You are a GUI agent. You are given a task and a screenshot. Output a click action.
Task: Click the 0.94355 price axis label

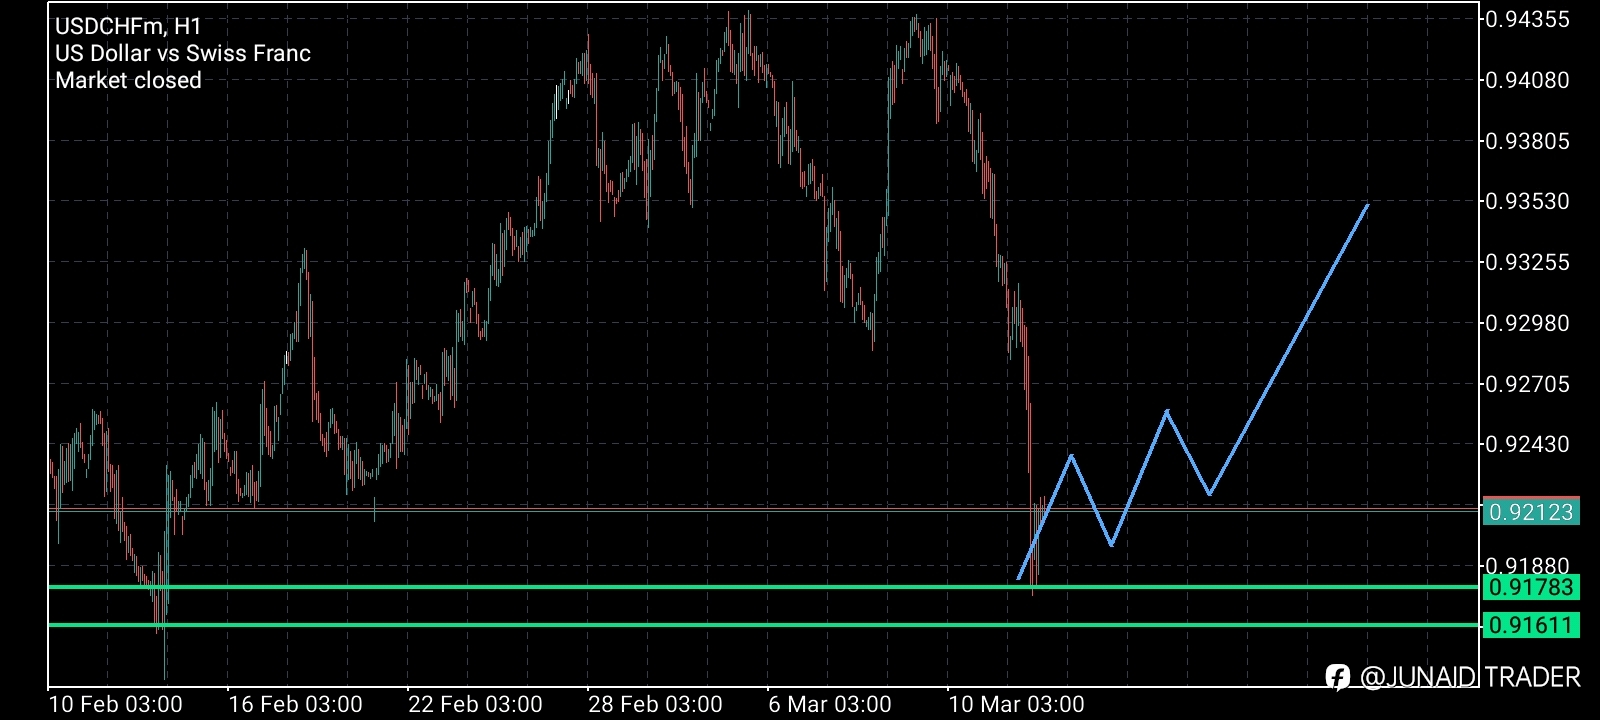point(1527,19)
